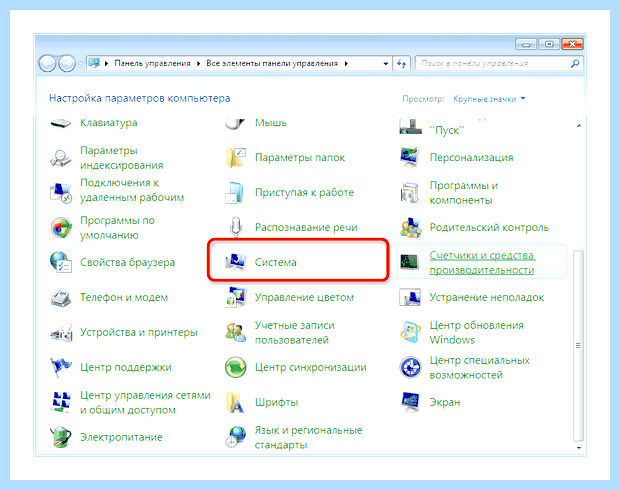Click the Электропитание battery icon
Image resolution: width=620 pixels, height=490 pixels.
click(x=60, y=437)
